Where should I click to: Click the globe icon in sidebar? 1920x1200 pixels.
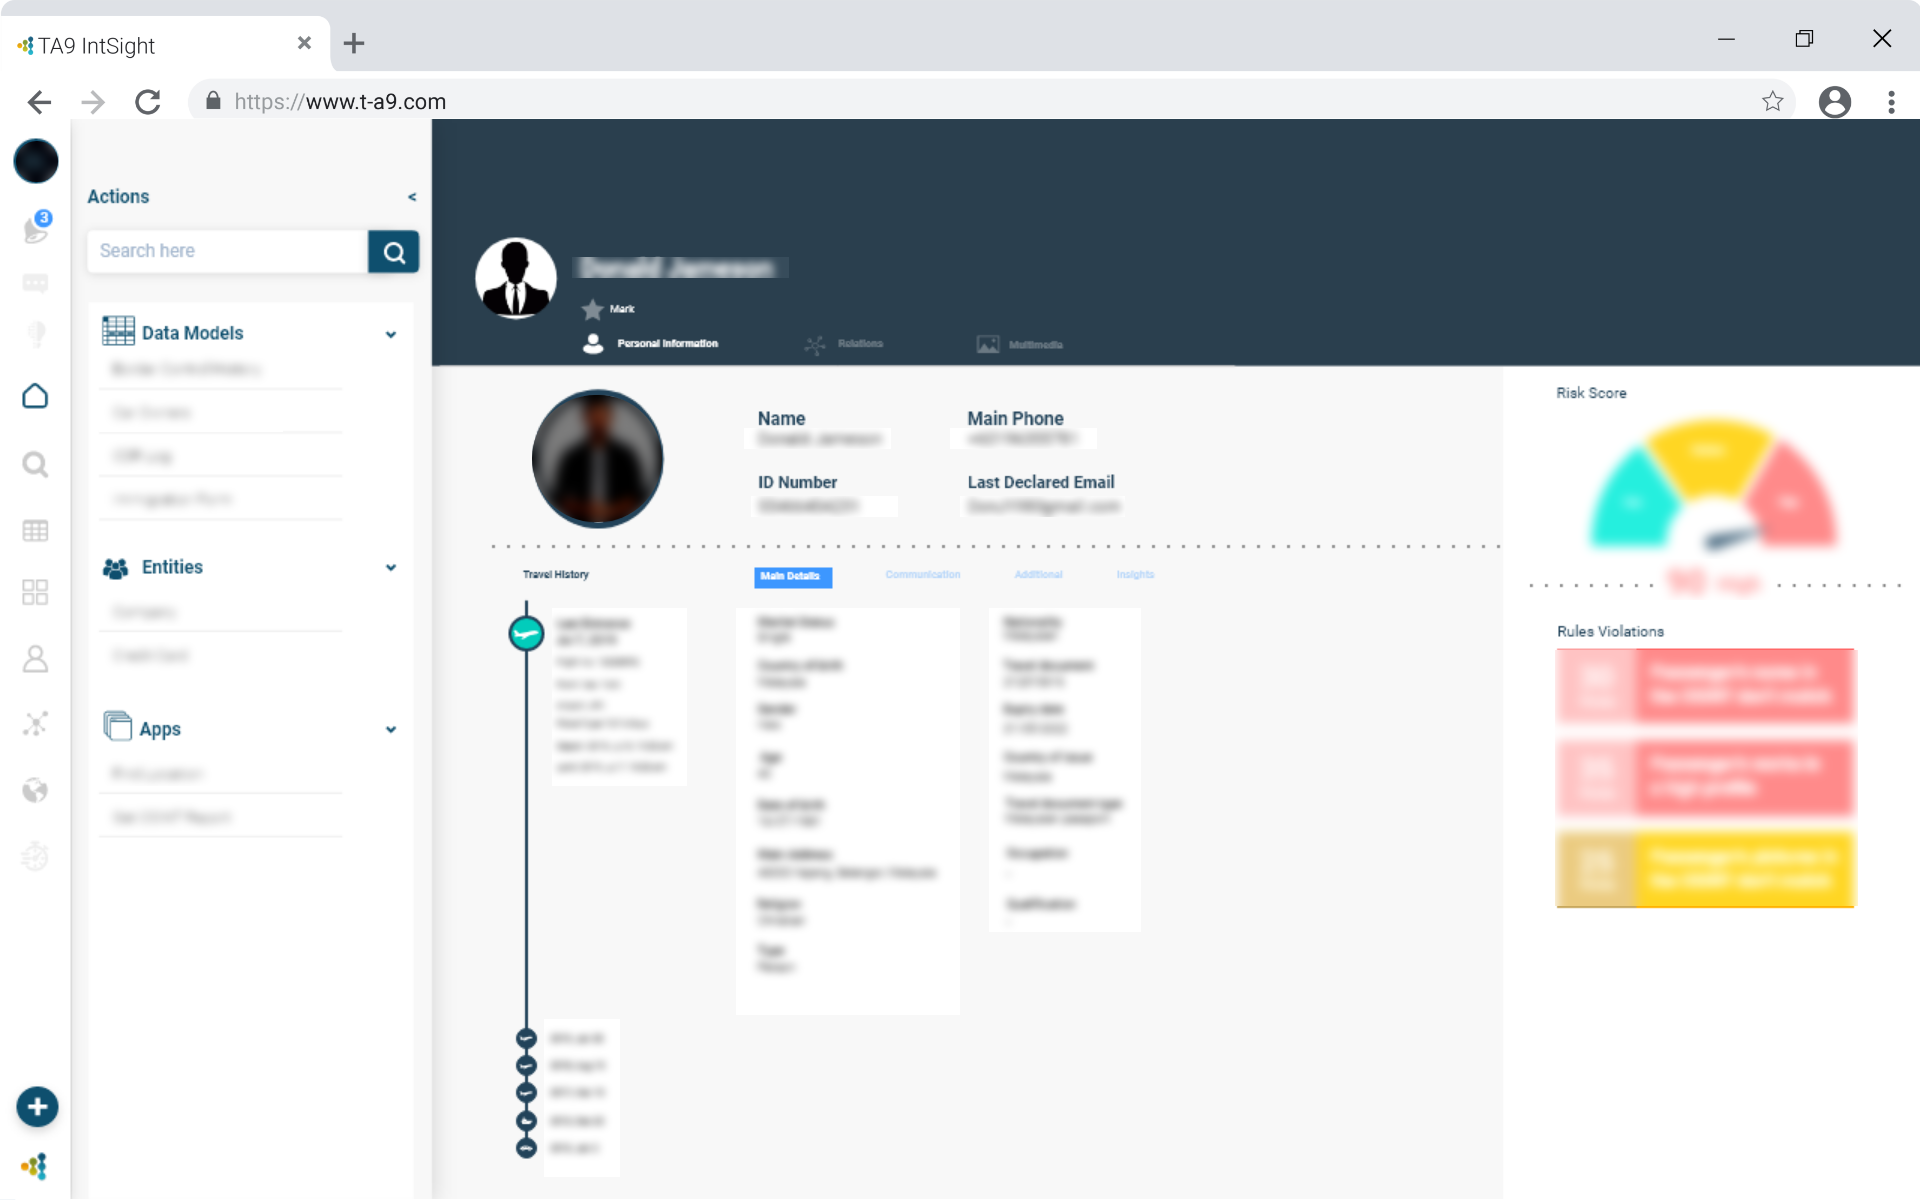click(35, 791)
